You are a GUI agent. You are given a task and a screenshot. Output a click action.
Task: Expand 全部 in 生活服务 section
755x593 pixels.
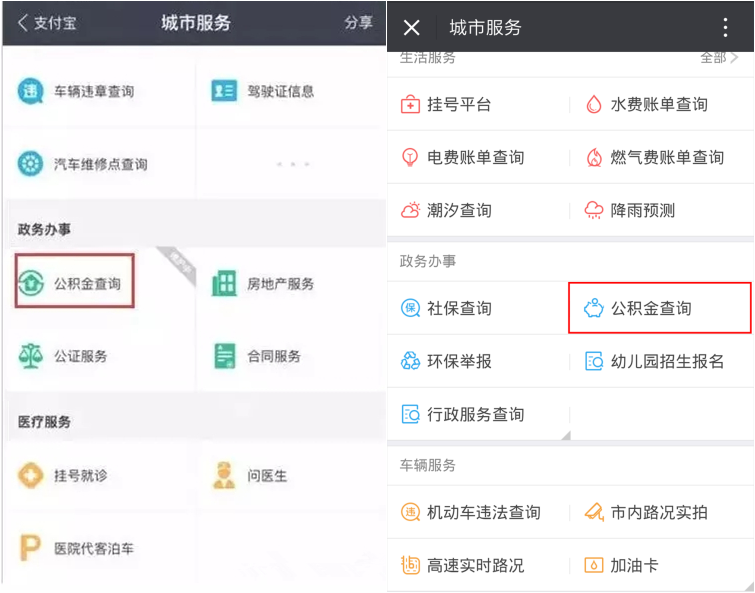pos(718,58)
